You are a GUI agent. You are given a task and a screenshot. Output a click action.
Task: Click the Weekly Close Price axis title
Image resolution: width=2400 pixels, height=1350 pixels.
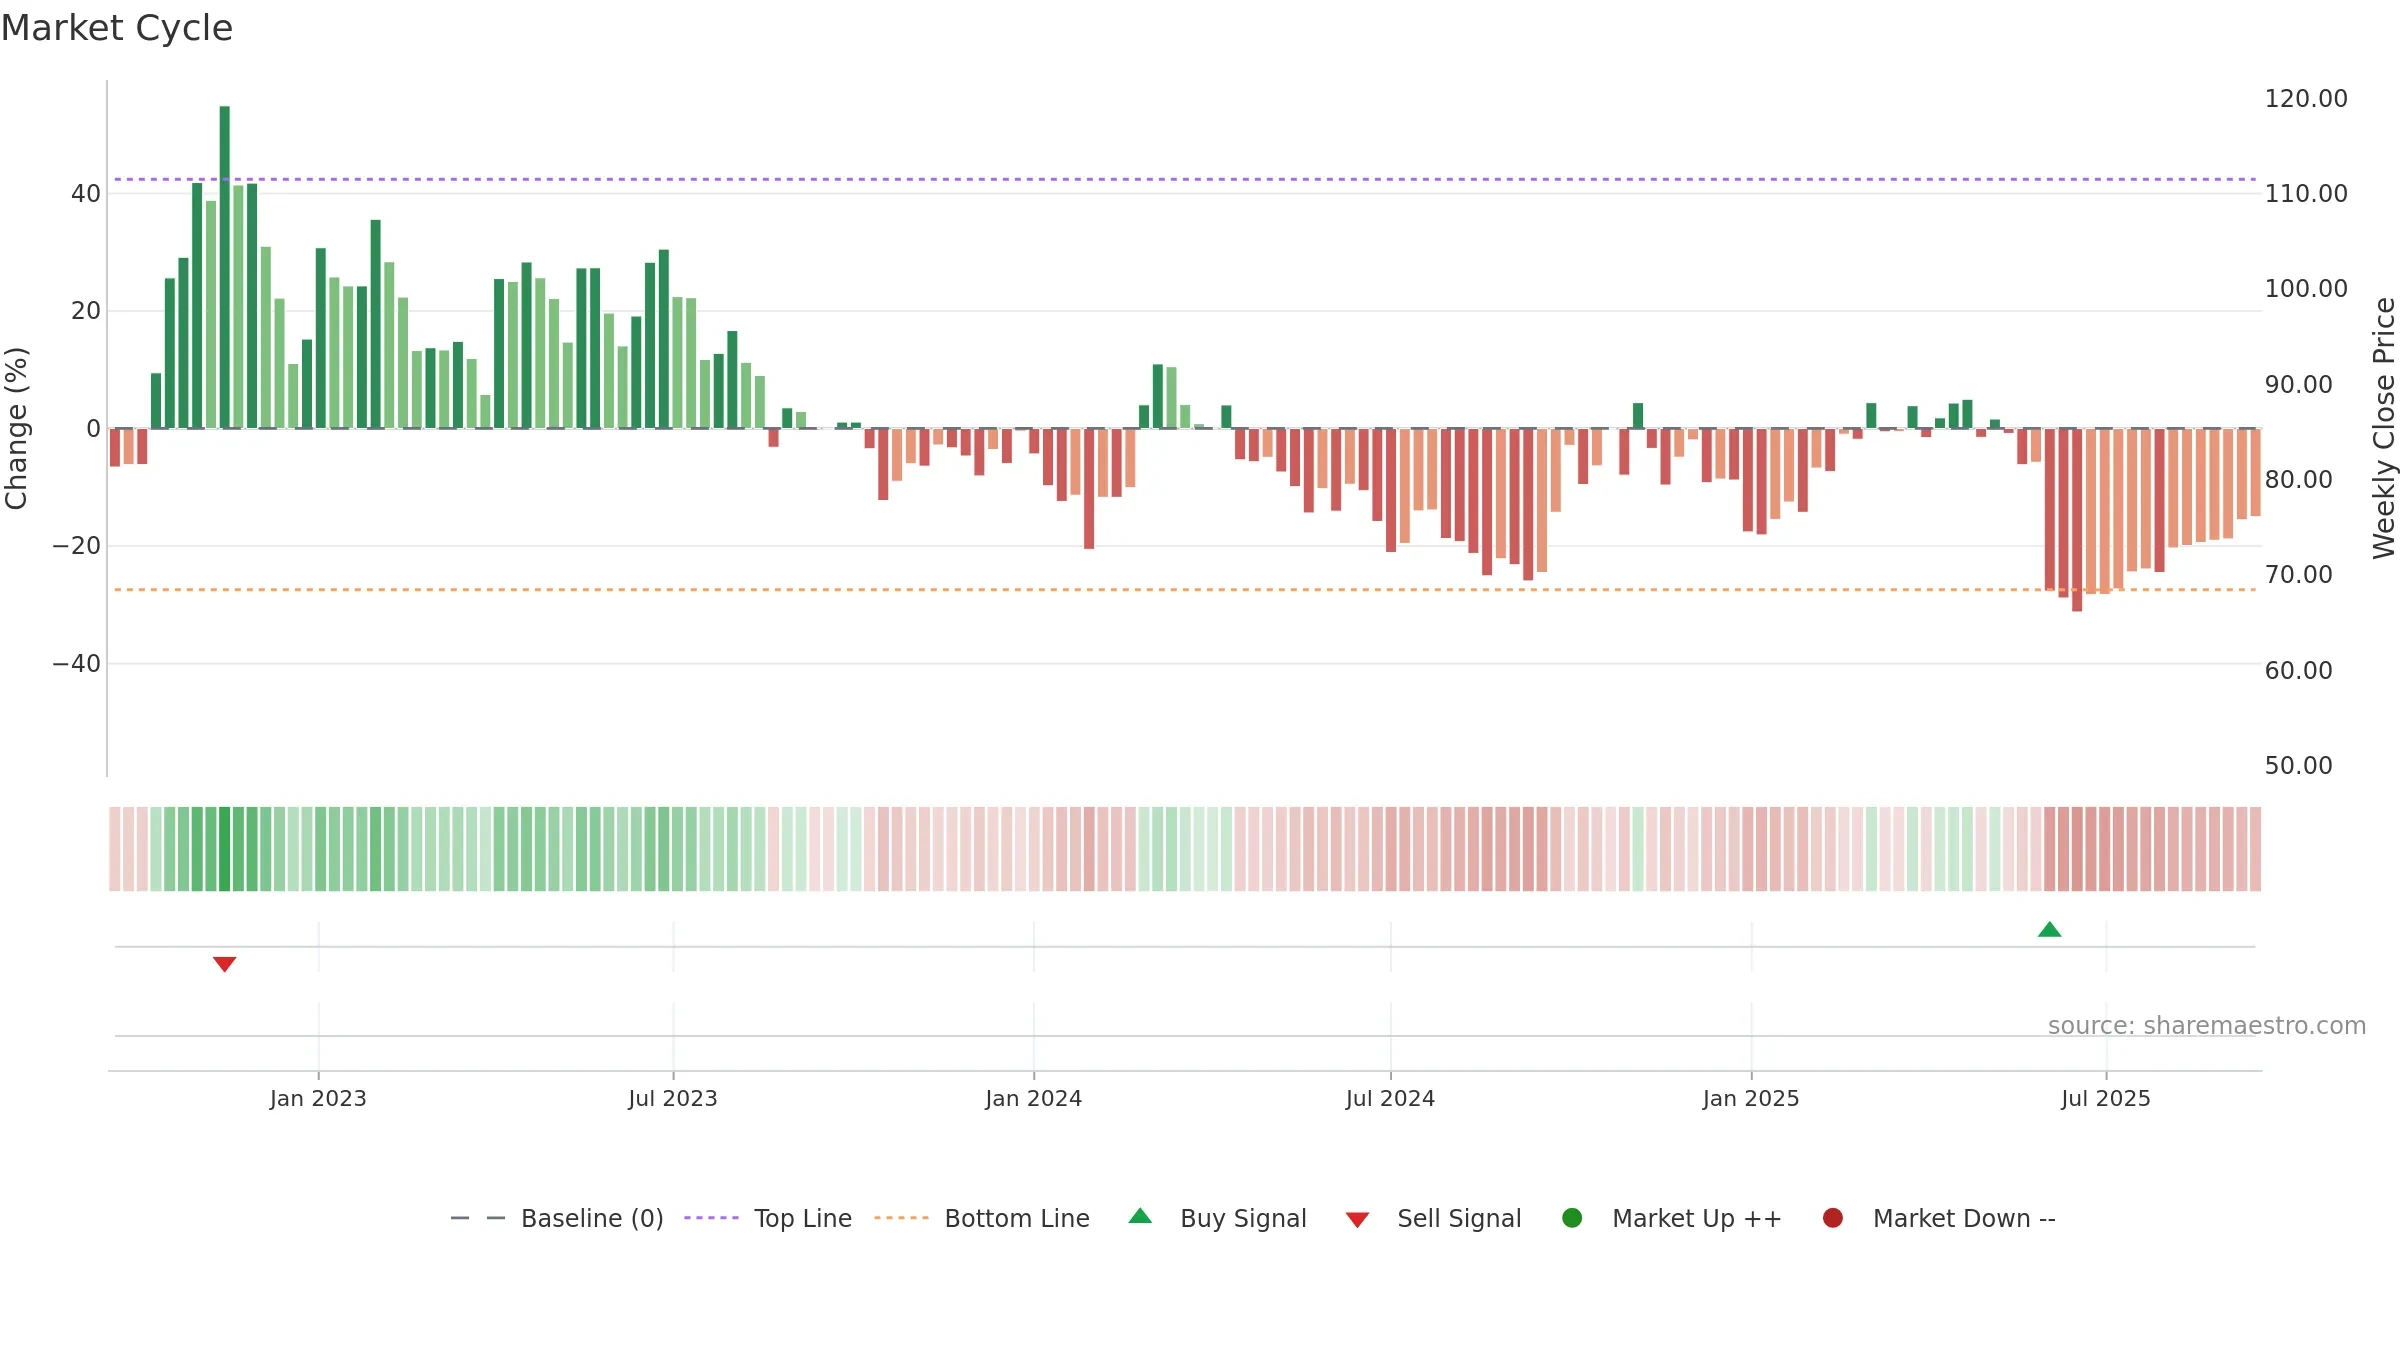coord(2384,428)
